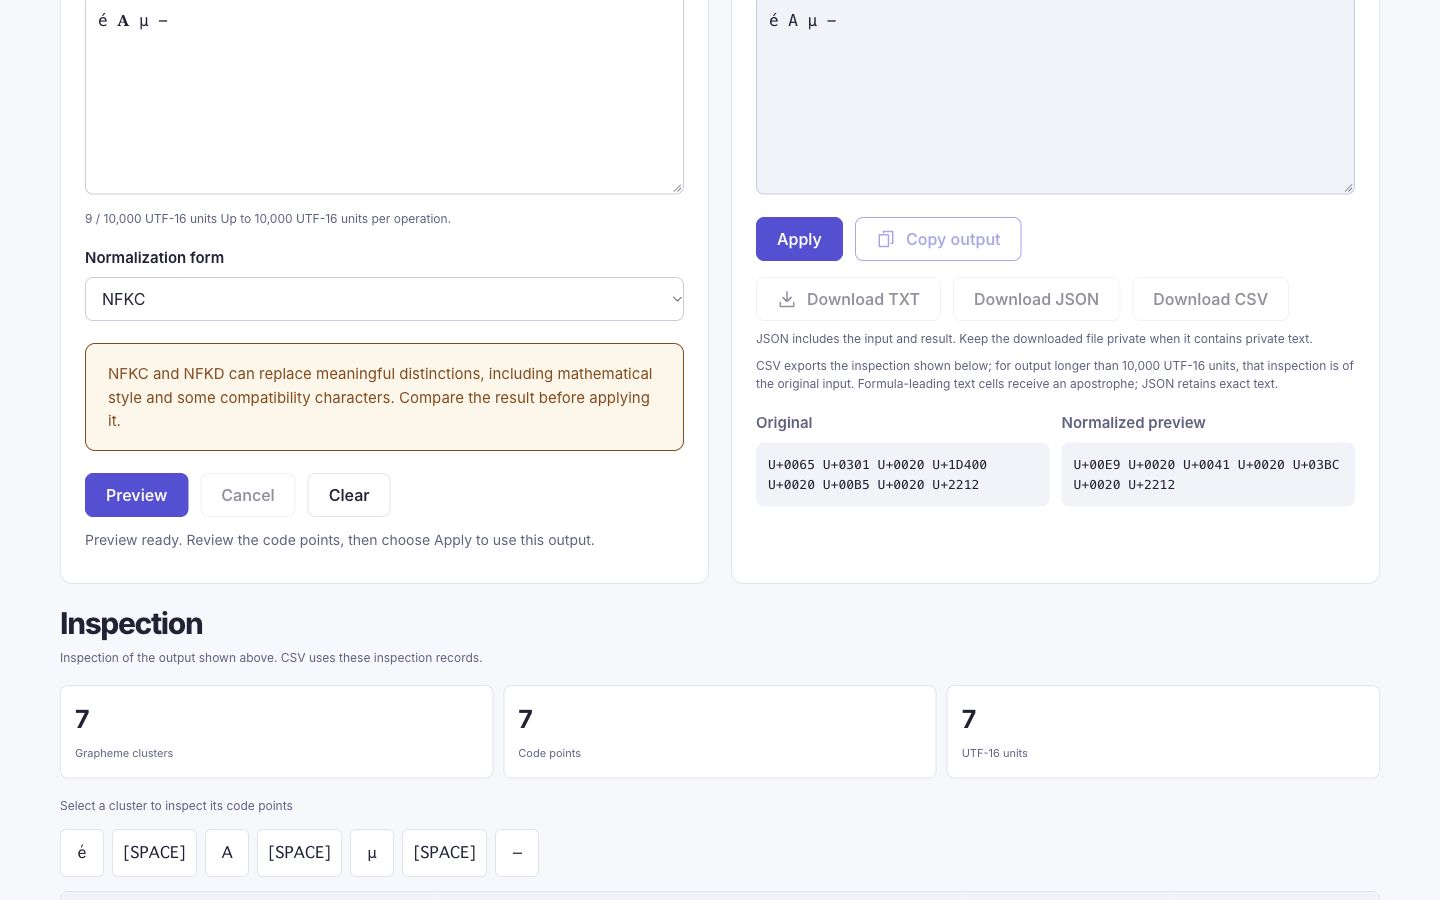Image resolution: width=1440 pixels, height=900 pixels.
Task: Select the A grapheme cluster chip
Action: [227, 853]
